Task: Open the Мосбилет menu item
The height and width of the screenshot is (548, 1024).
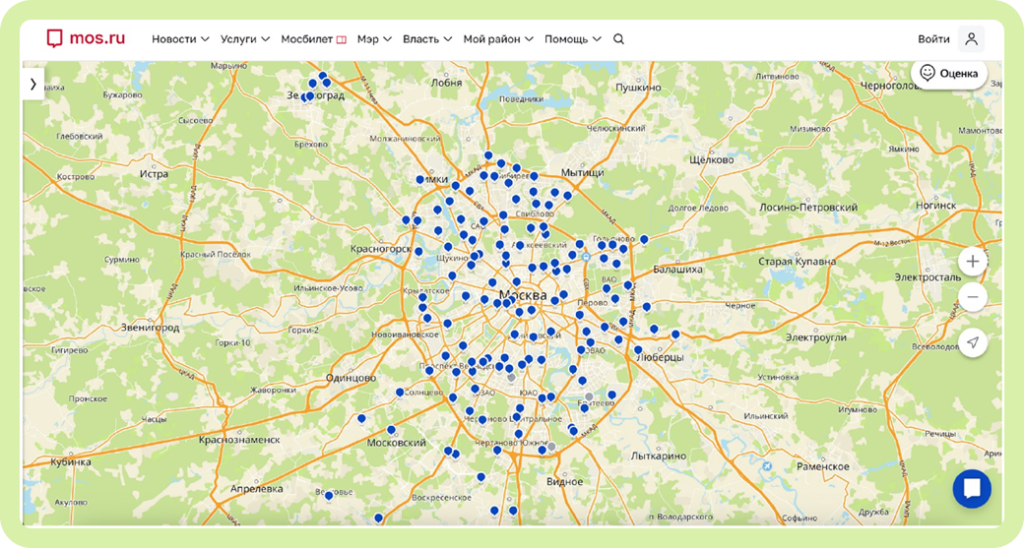Action: pos(313,39)
